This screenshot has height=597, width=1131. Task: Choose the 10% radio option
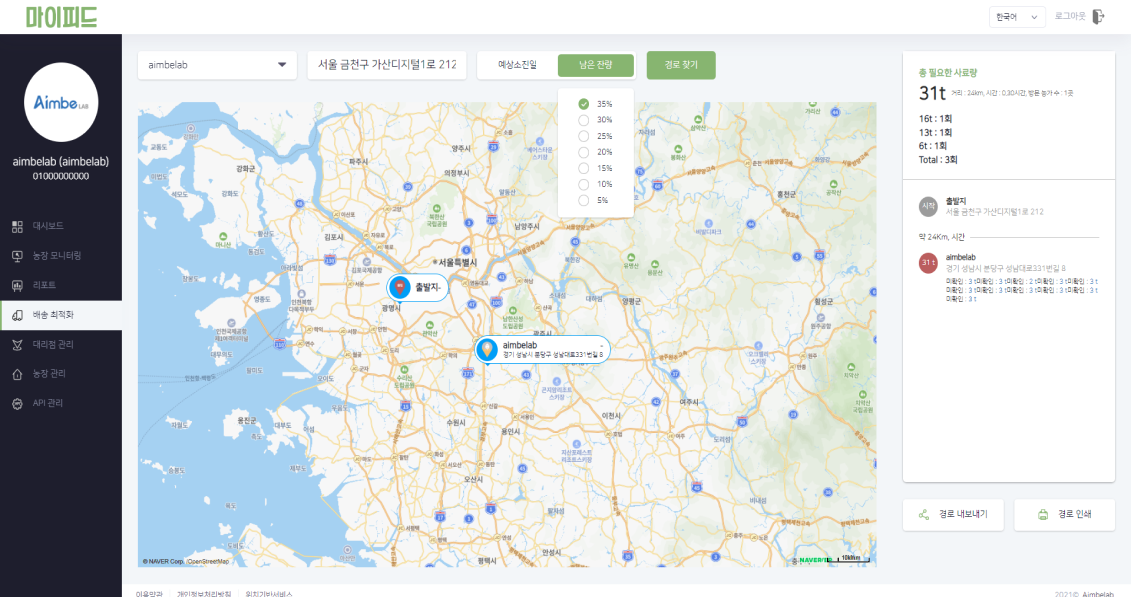pos(584,185)
